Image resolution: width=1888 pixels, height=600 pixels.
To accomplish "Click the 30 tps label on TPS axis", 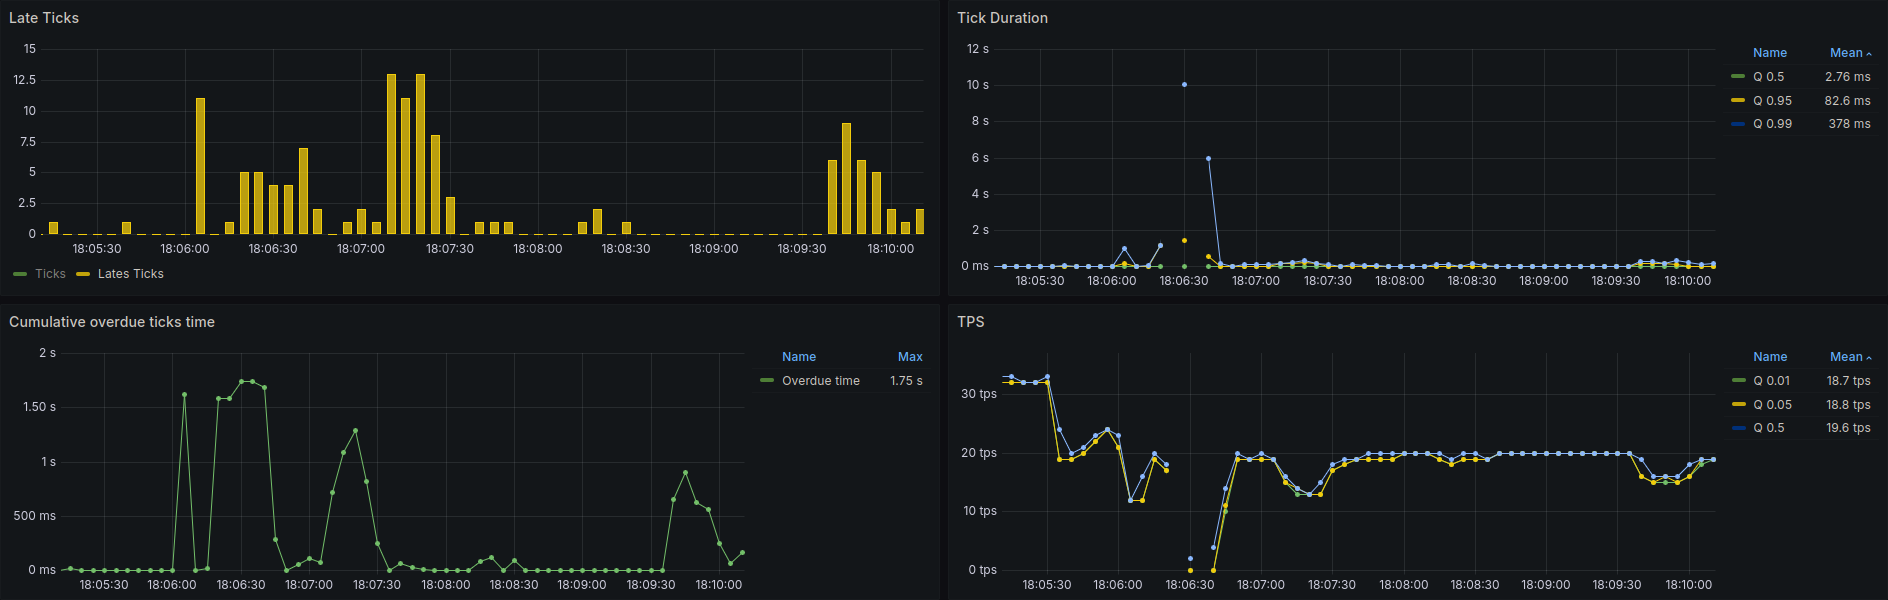I will coord(979,394).
